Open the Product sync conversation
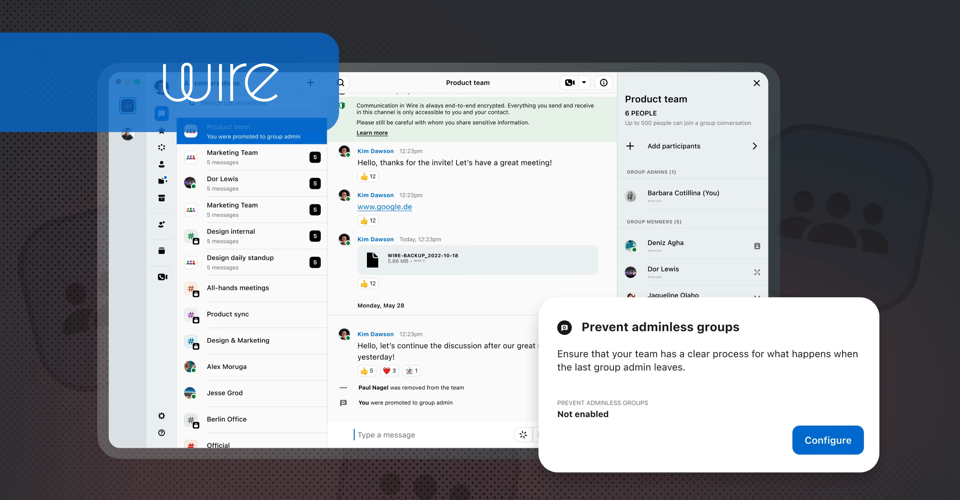This screenshot has width=960, height=500. click(252, 315)
